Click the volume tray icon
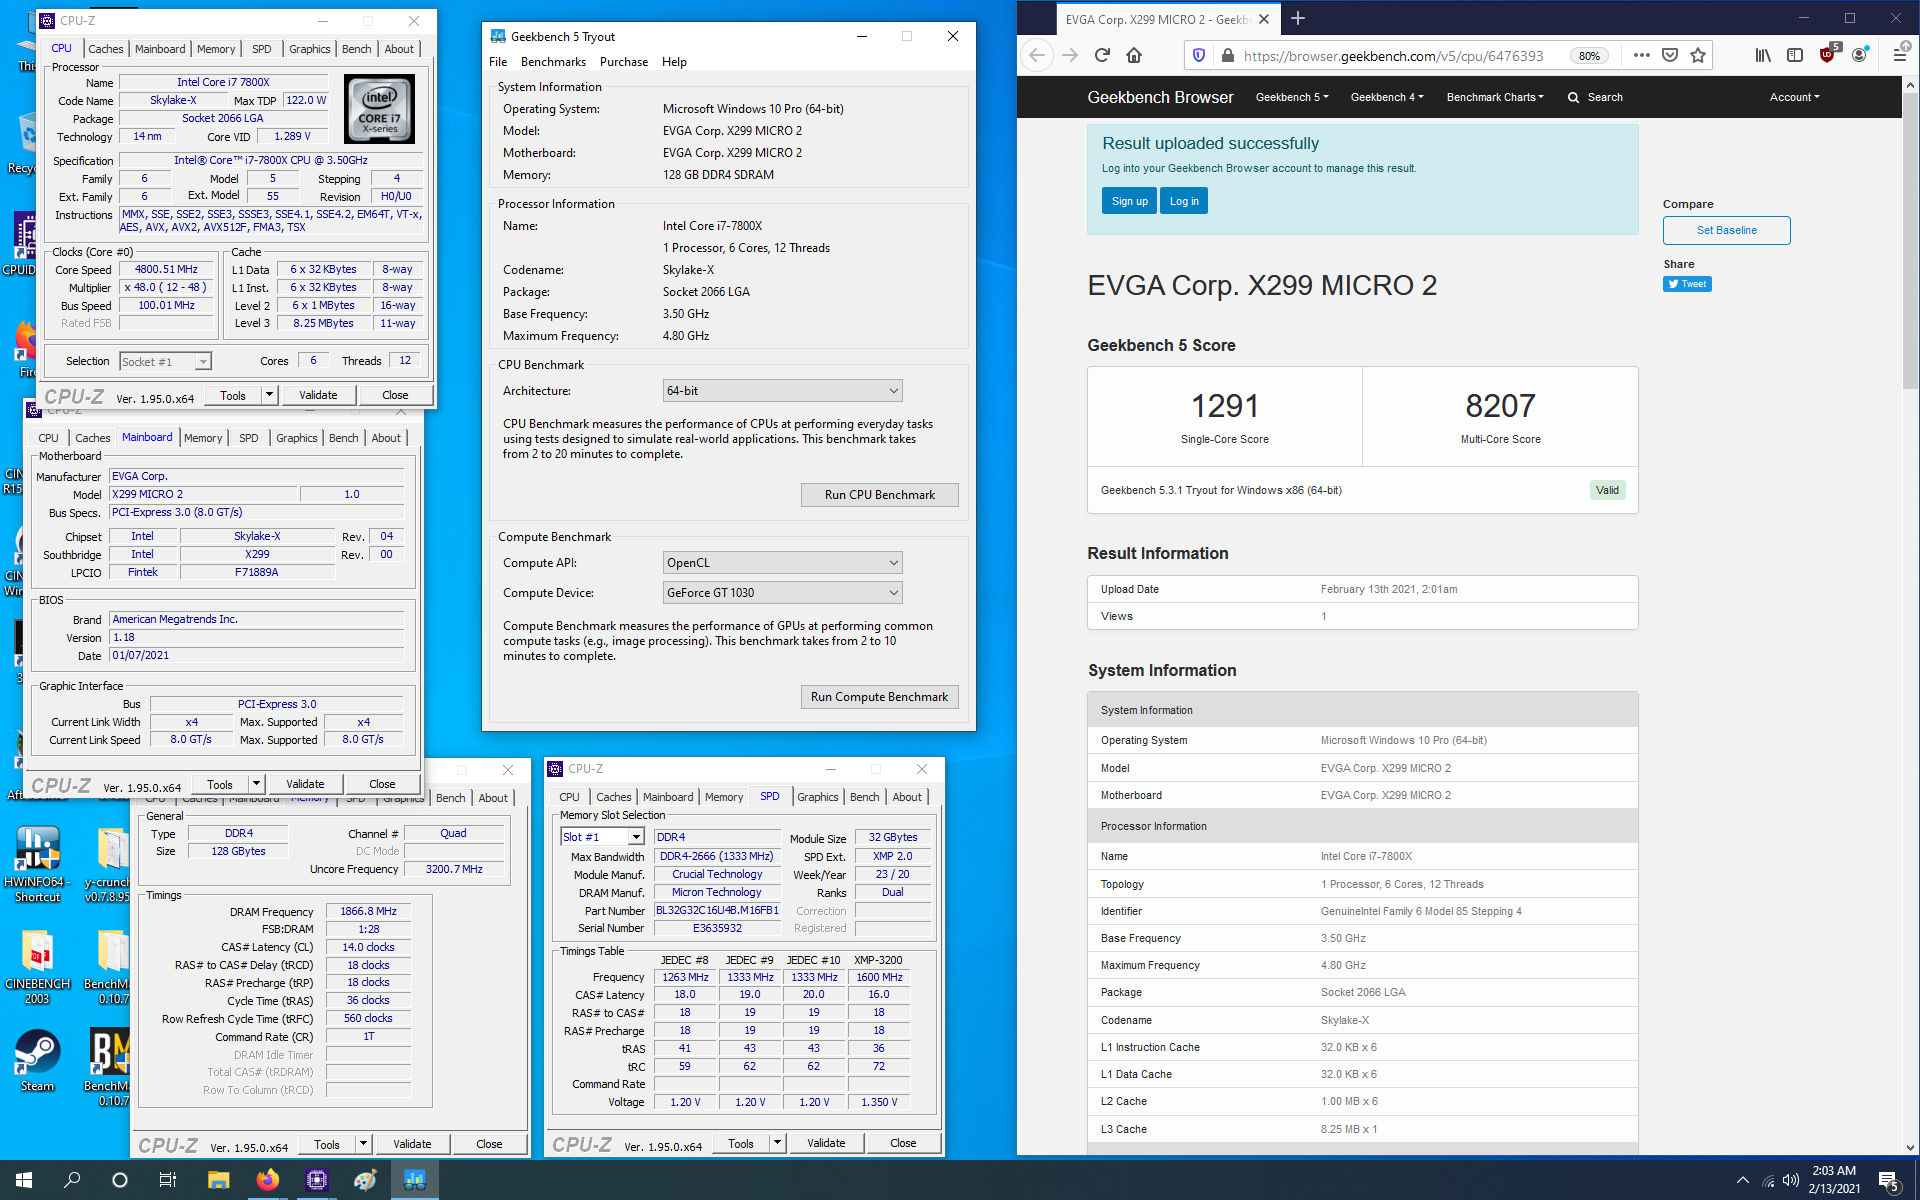 (1791, 1180)
